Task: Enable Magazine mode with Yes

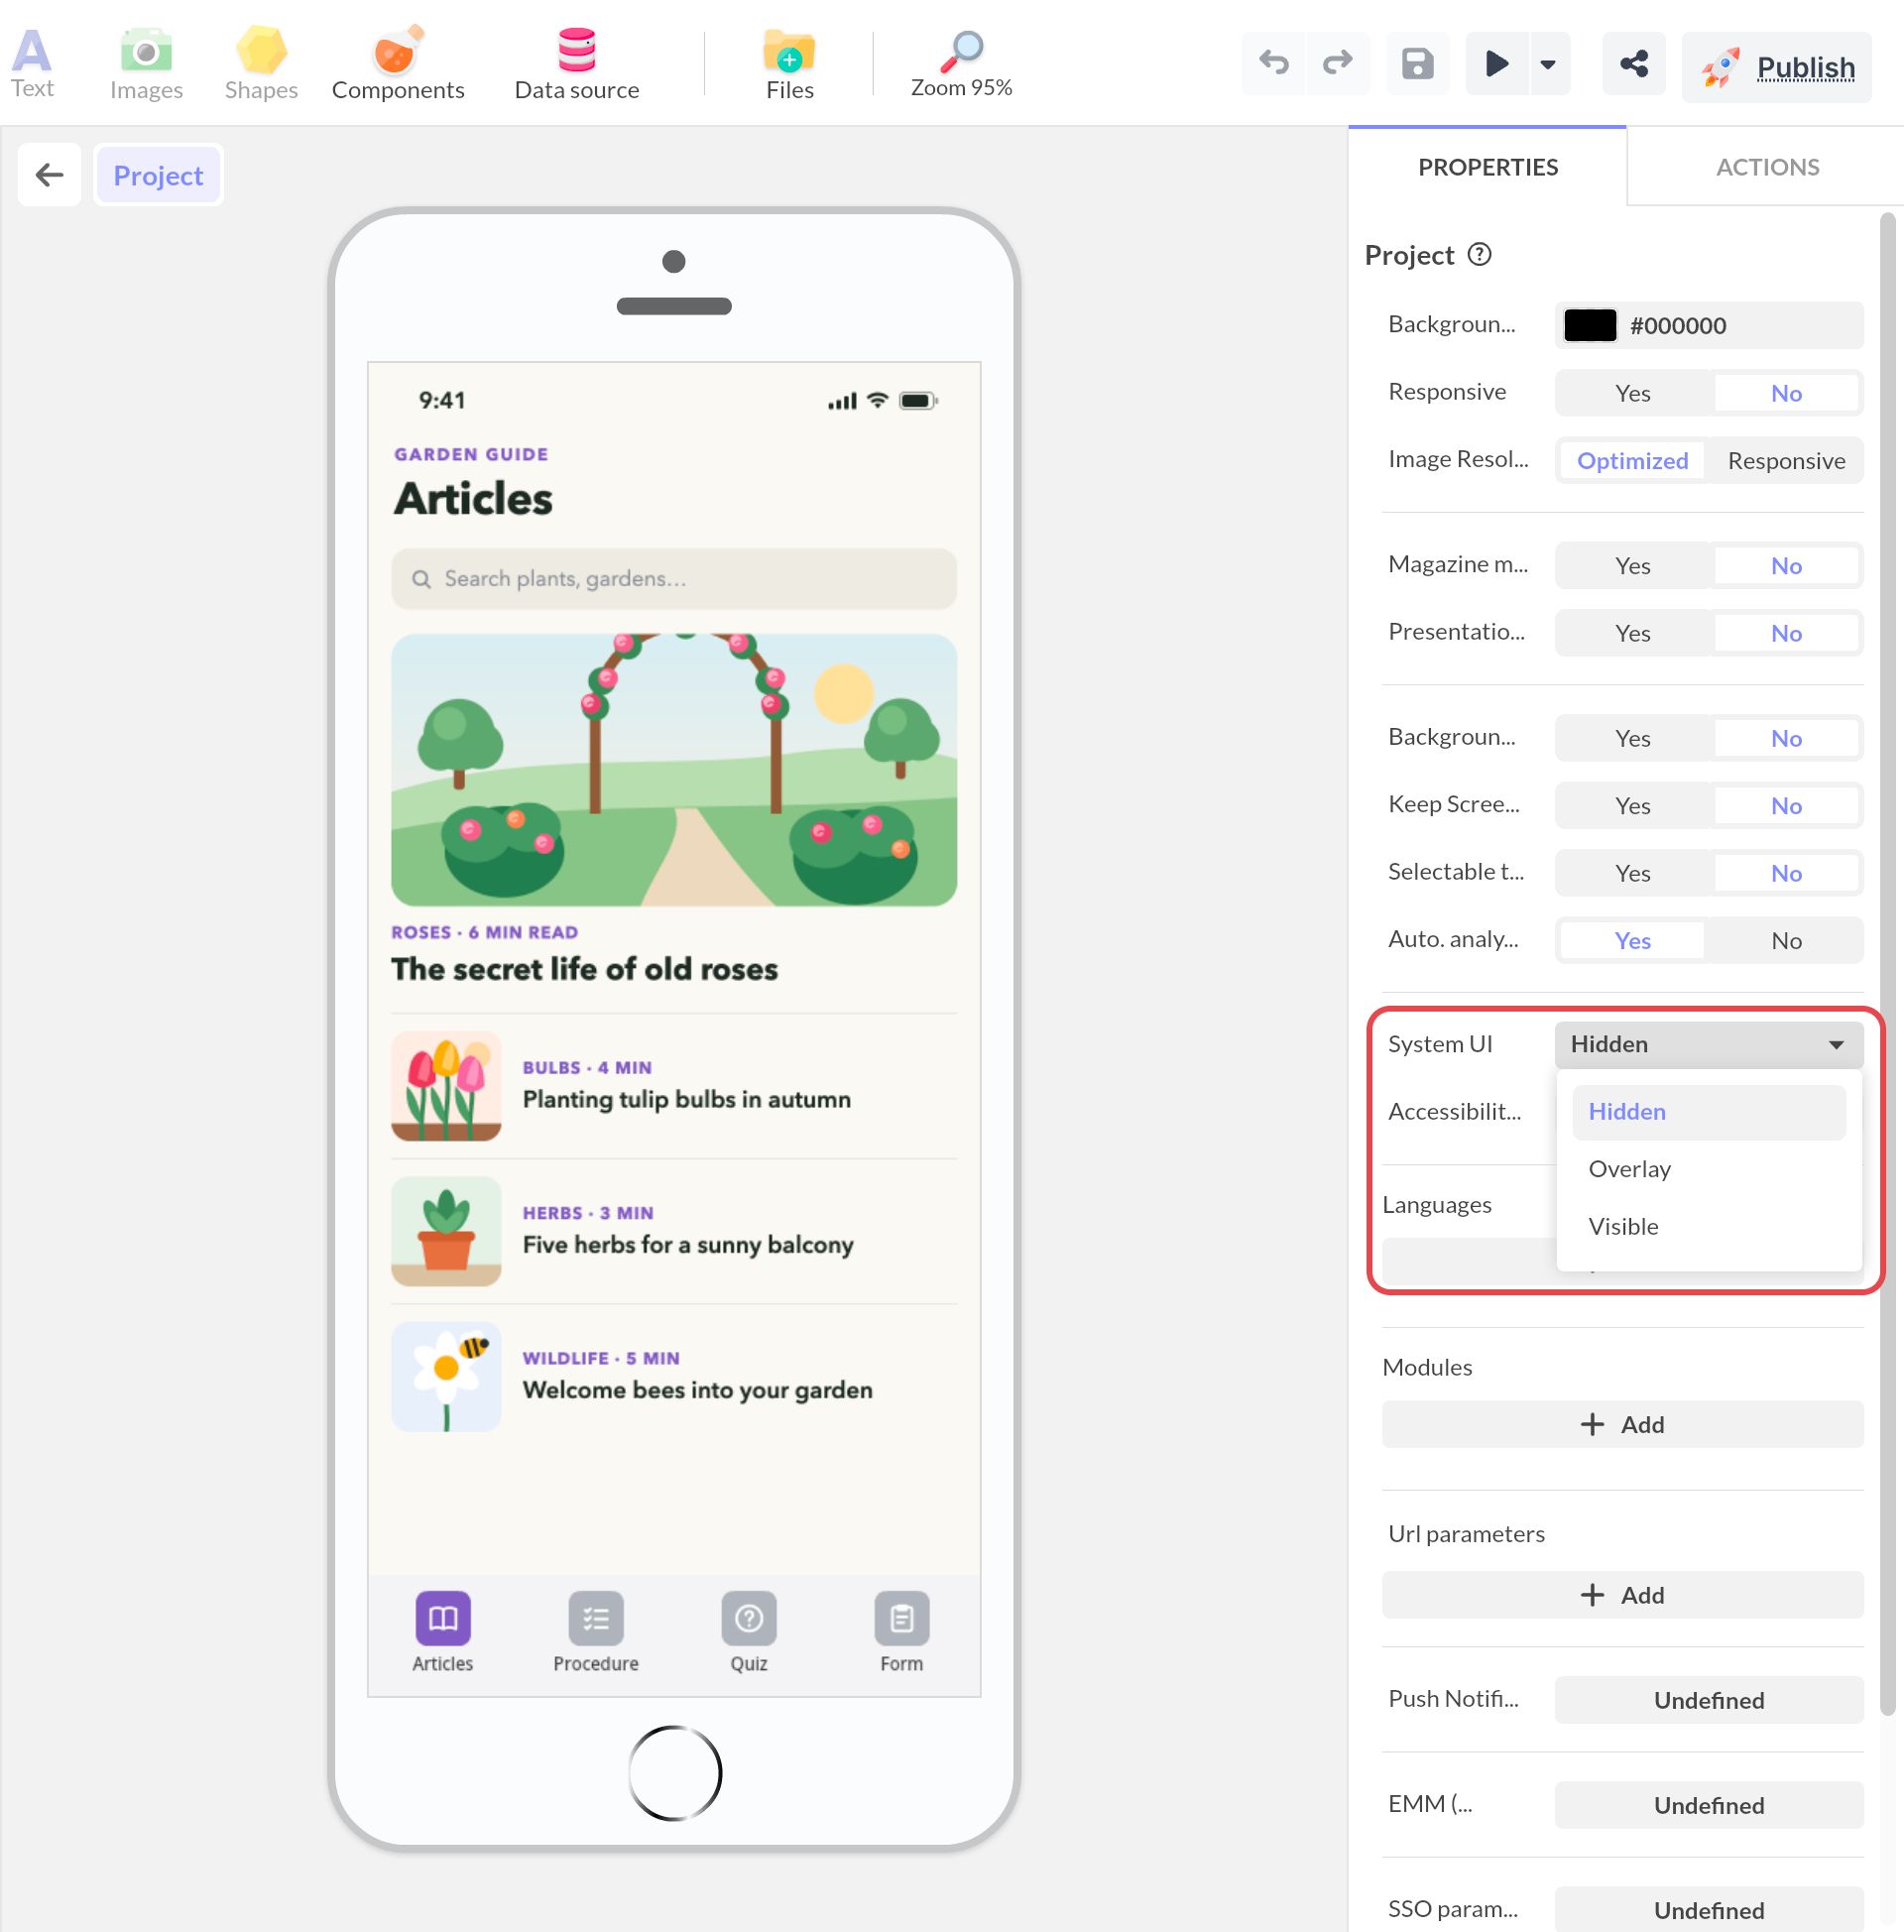Action: (x=1632, y=566)
